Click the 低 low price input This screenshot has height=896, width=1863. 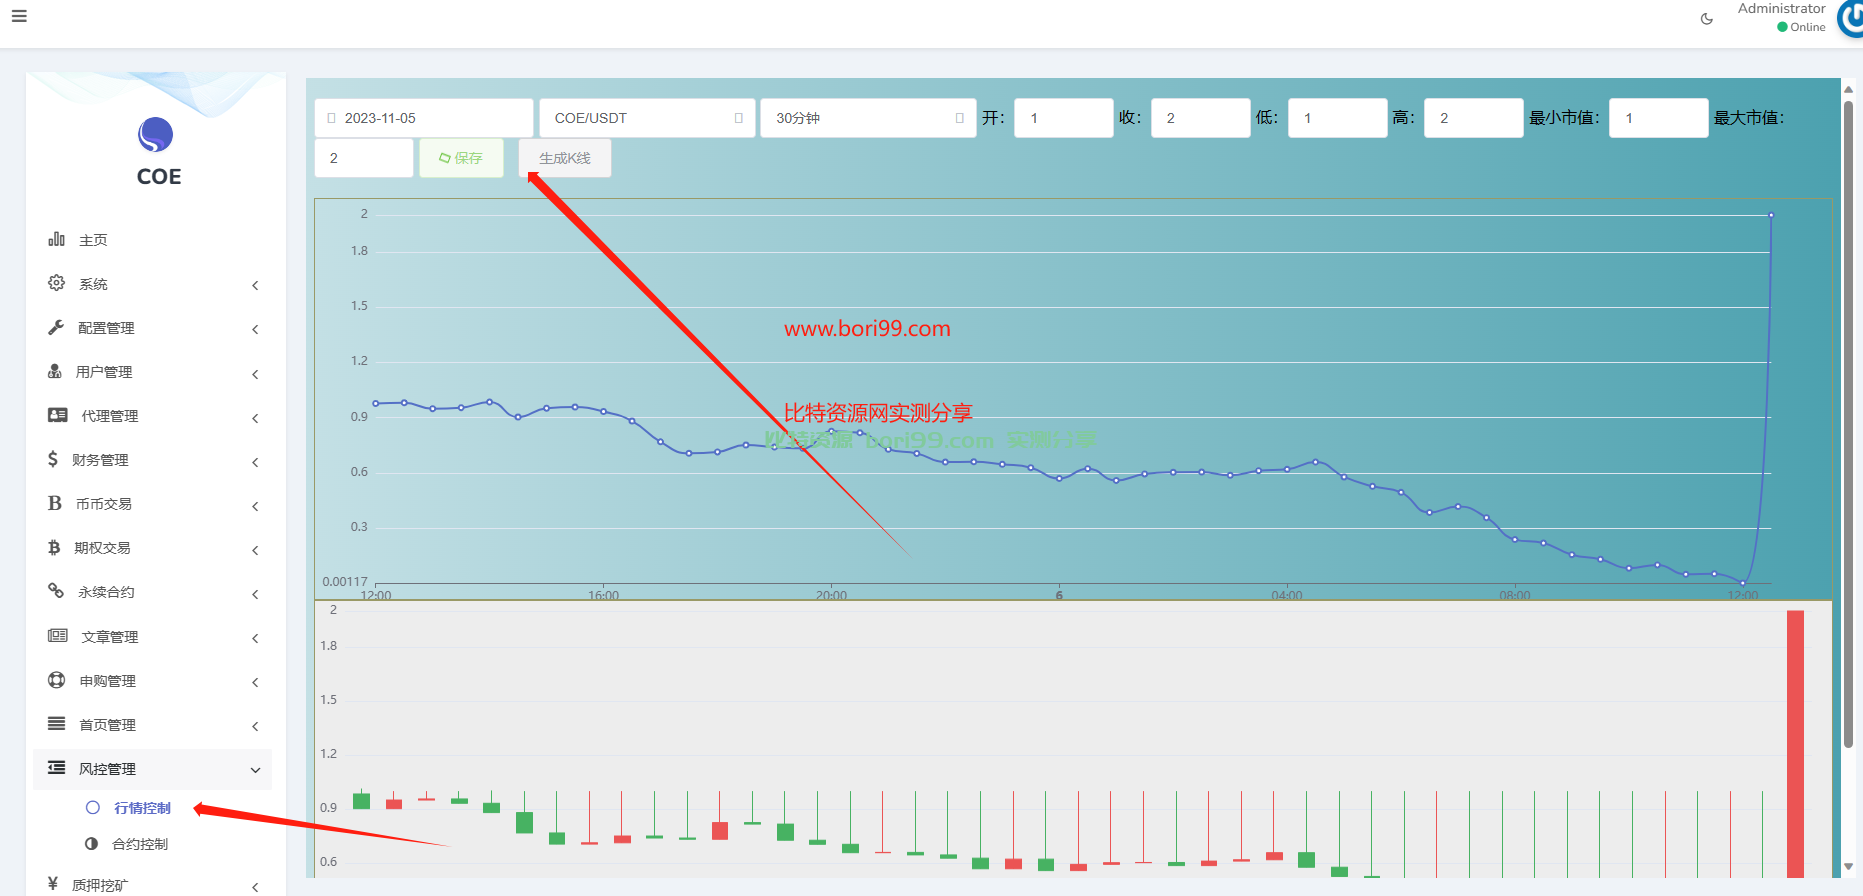1338,118
